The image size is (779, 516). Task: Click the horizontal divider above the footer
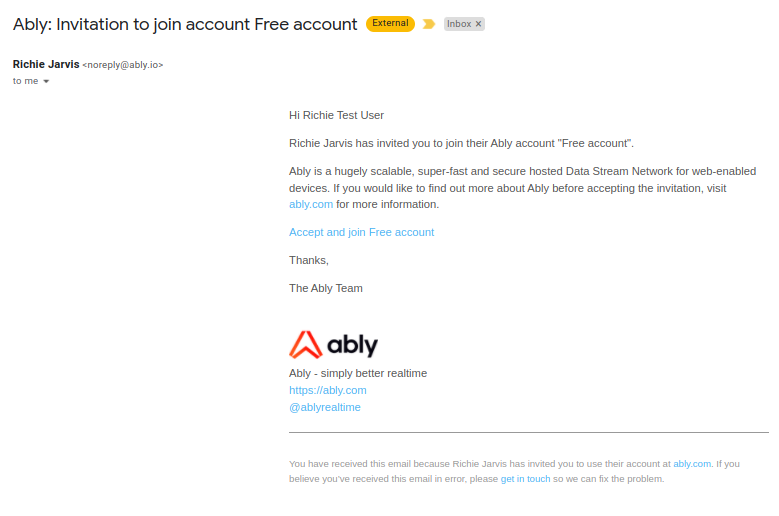coord(529,433)
